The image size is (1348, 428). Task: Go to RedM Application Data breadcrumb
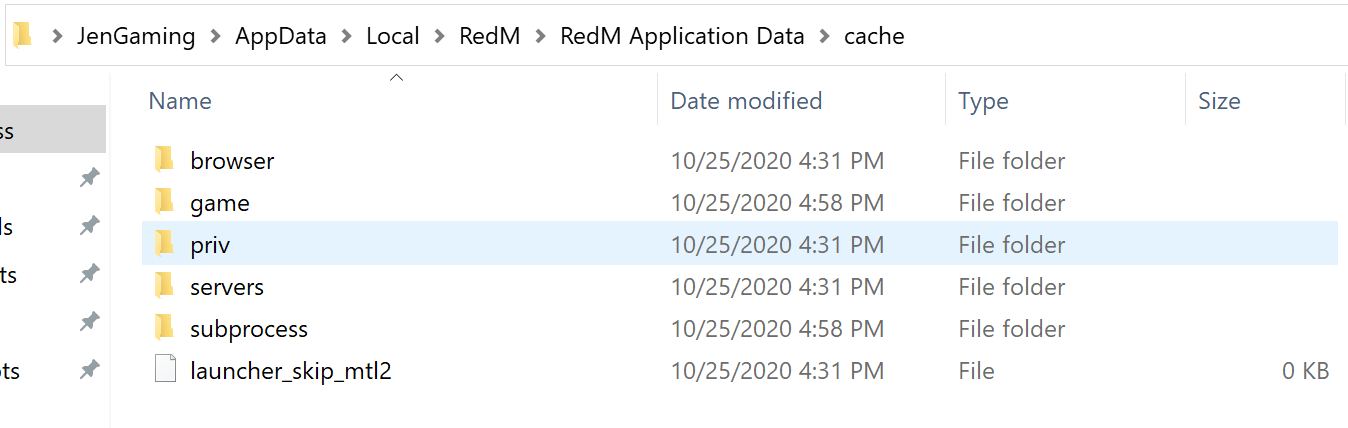tap(682, 37)
